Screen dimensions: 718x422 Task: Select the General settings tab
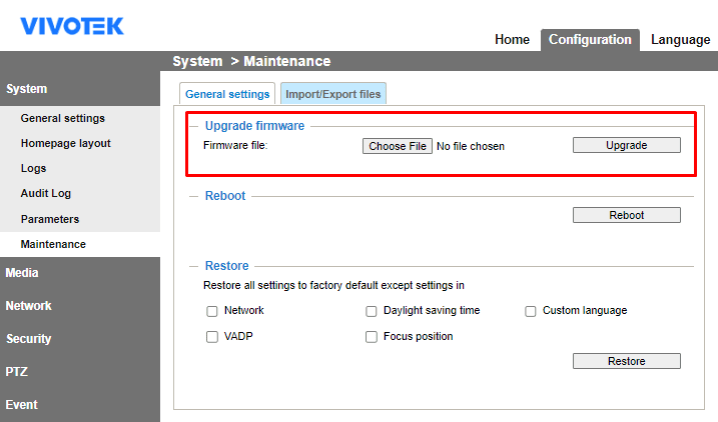point(227,94)
